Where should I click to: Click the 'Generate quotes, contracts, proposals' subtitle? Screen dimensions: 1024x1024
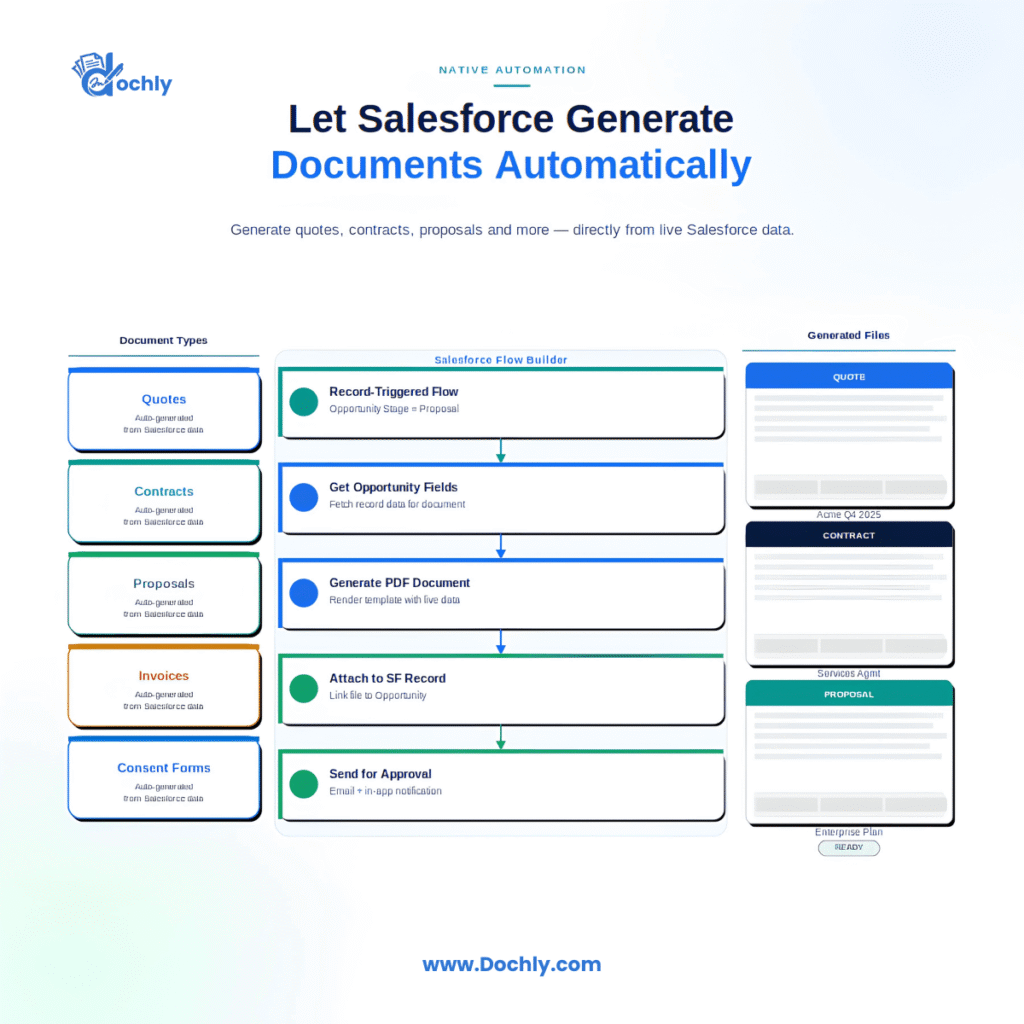[512, 230]
